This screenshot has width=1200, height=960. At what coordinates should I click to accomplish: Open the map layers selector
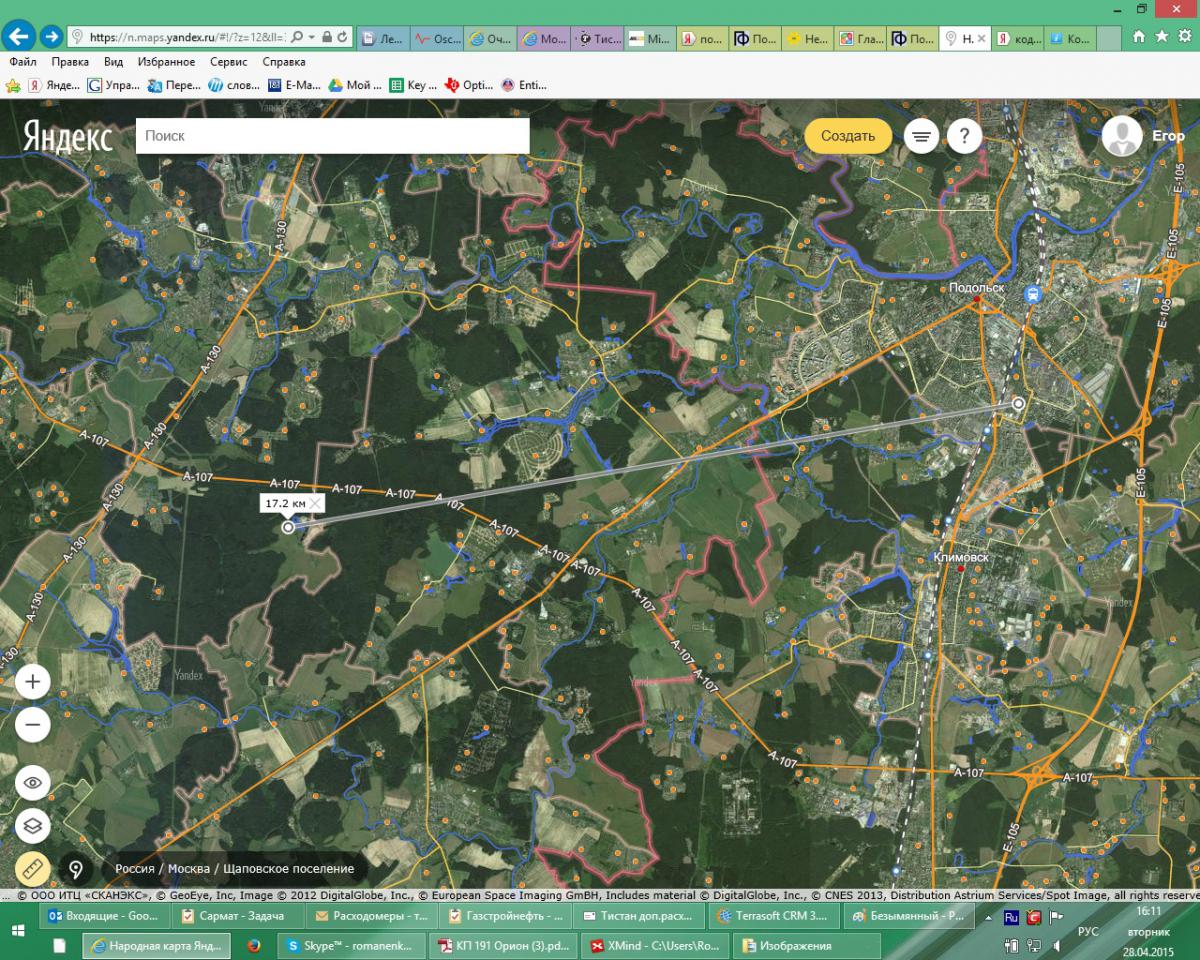[x=33, y=826]
